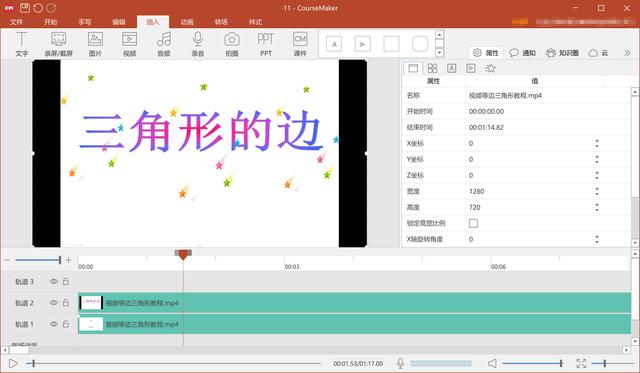Select the plain square shape in gallery
Image resolution: width=640 pixels, height=373 pixels.
[391, 44]
